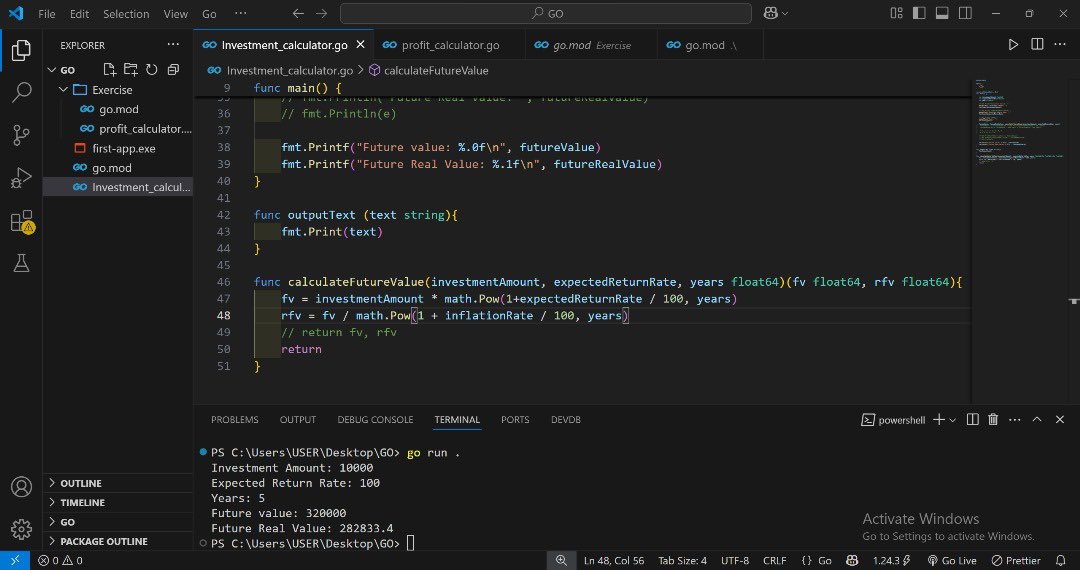Screen dimensions: 1080x570
Task: Open the Selection menu
Action: pos(126,14)
